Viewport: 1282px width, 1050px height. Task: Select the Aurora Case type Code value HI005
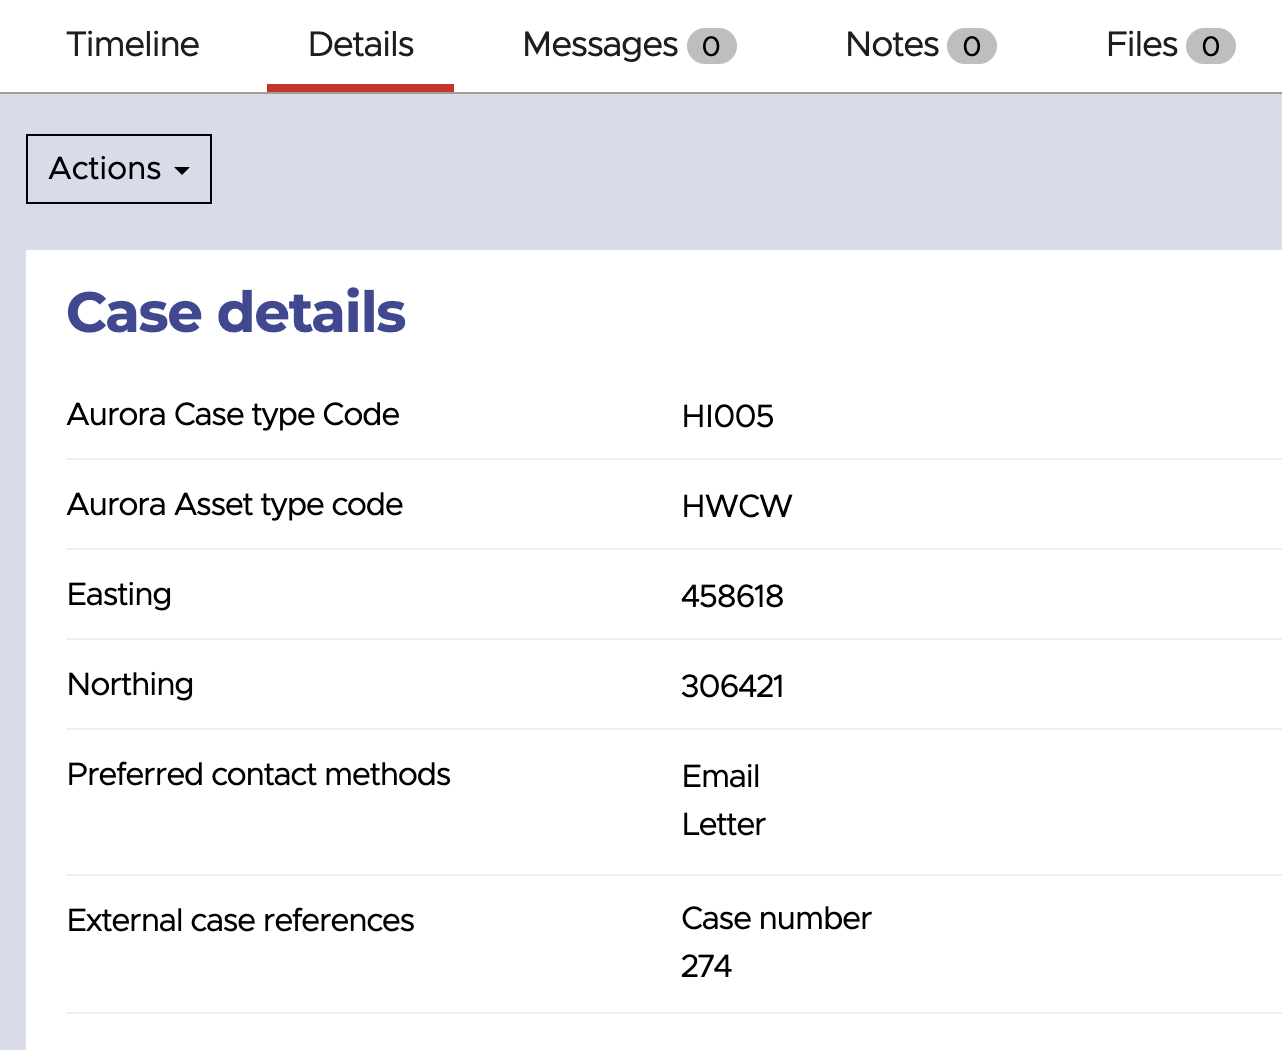coord(727,416)
